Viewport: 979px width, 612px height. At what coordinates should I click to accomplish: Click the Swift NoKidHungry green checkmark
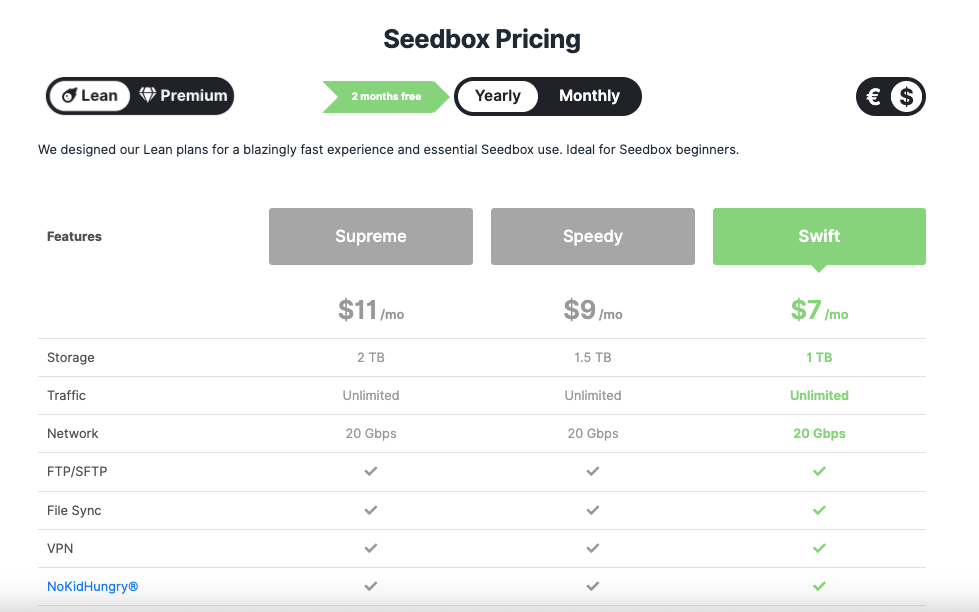819,586
